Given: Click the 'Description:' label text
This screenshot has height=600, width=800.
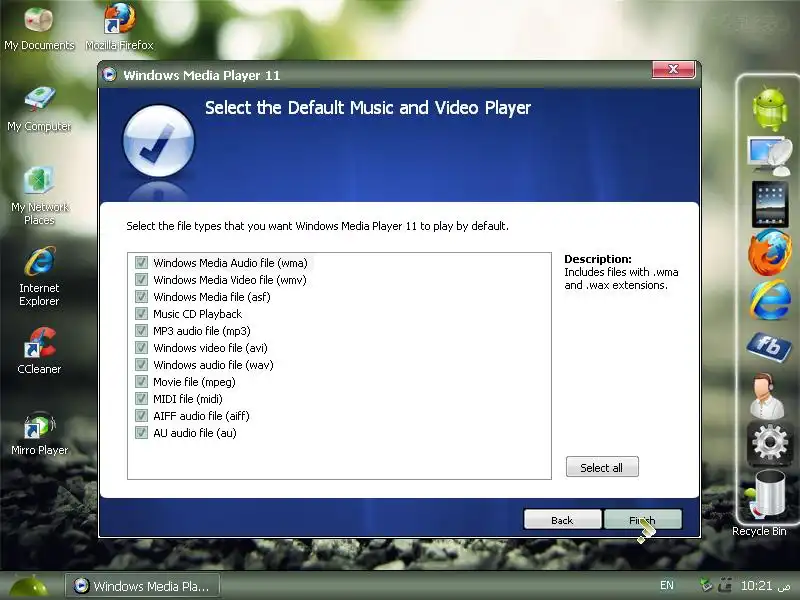Looking at the screenshot, I should 598,259.
